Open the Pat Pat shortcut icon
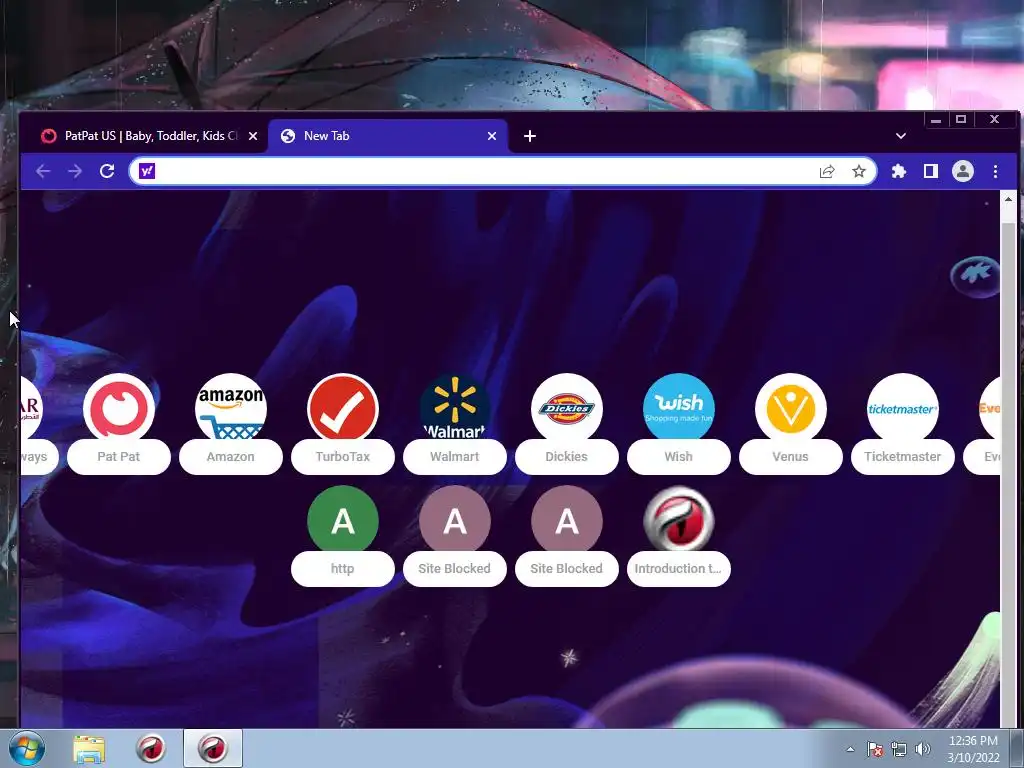This screenshot has height=768, width=1024. (x=118, y=408)
